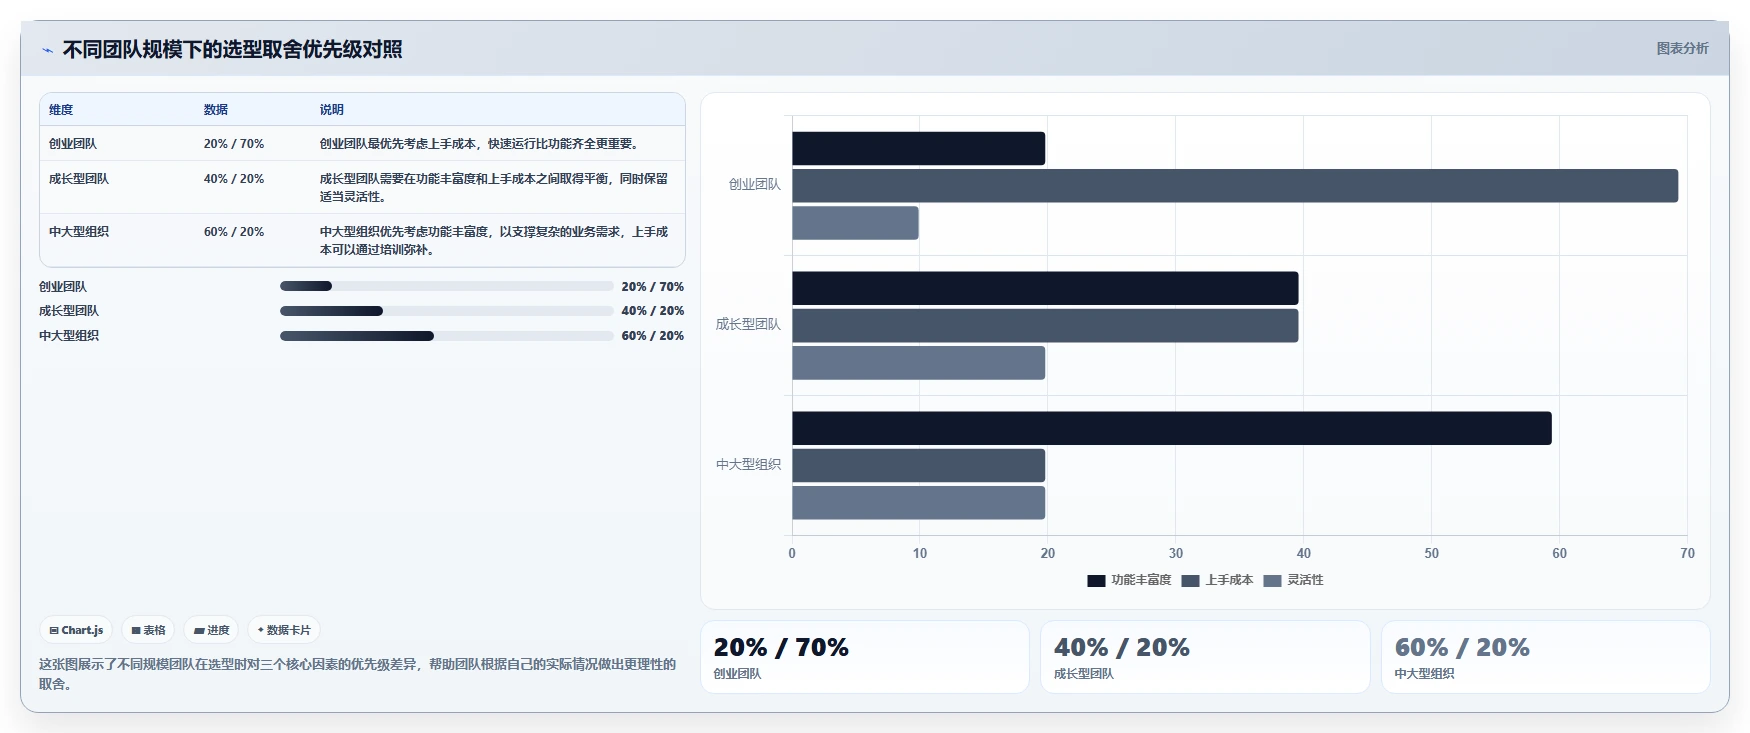This screenshot has height=733, width=1750.
Task: Click the 灵活性 bar for 成长型团队
Action: tap(918, 363)
